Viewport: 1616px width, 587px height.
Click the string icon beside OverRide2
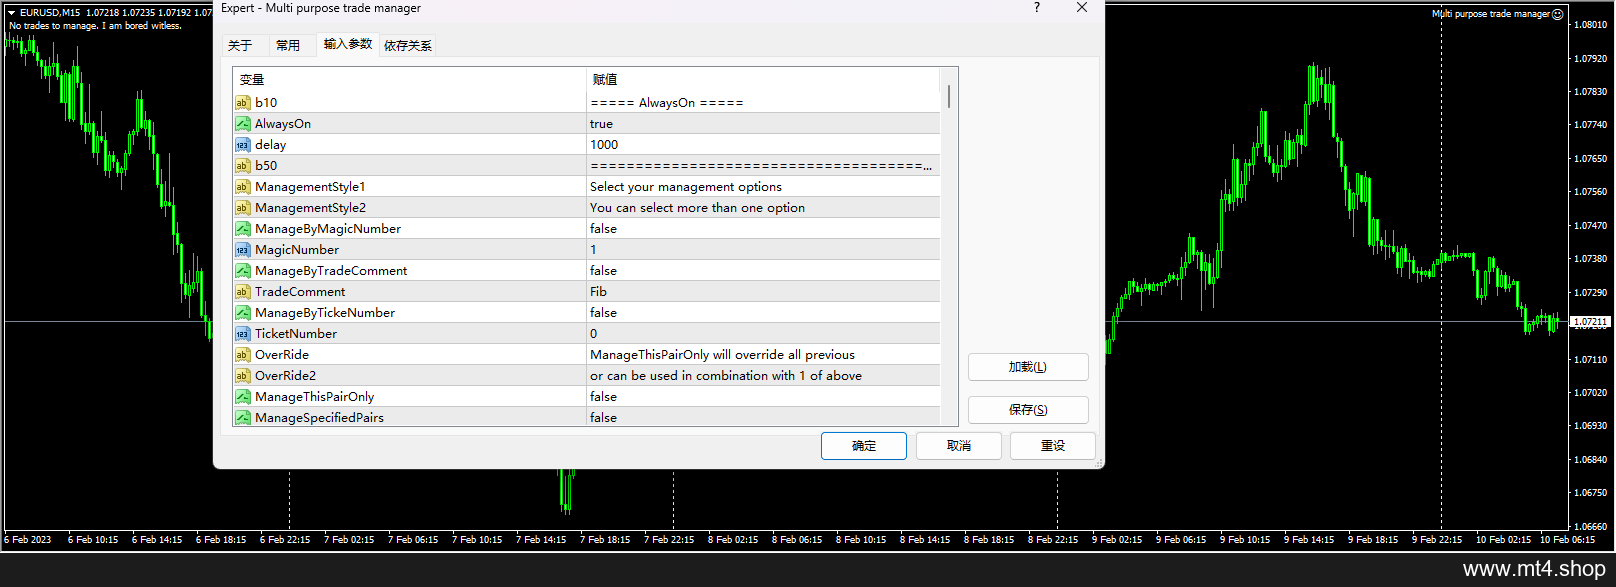(x=243, y=376)
